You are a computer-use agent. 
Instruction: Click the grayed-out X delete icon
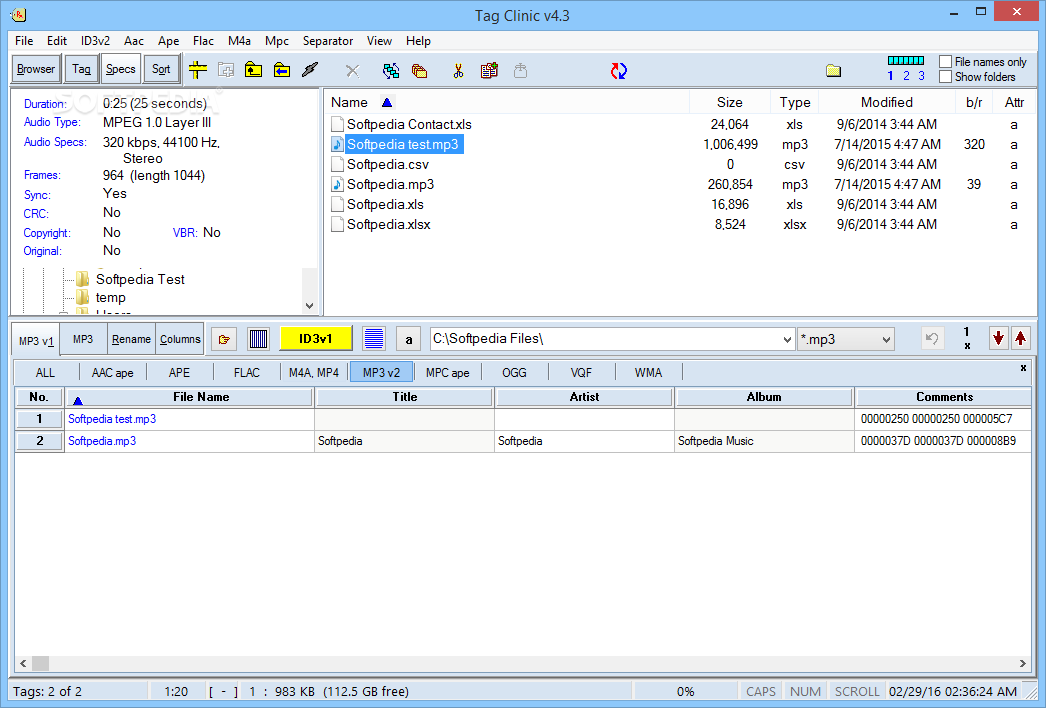coord(352,70)
